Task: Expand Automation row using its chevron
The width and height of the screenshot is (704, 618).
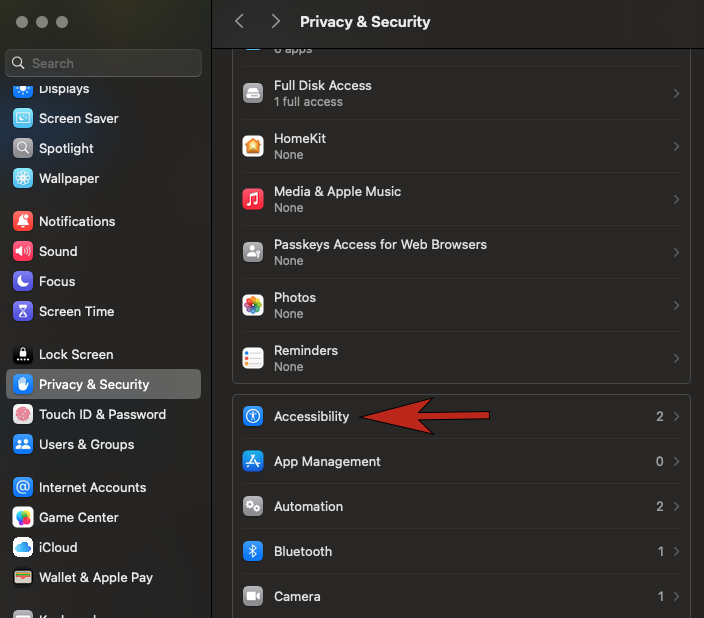Action: [676, 506]
